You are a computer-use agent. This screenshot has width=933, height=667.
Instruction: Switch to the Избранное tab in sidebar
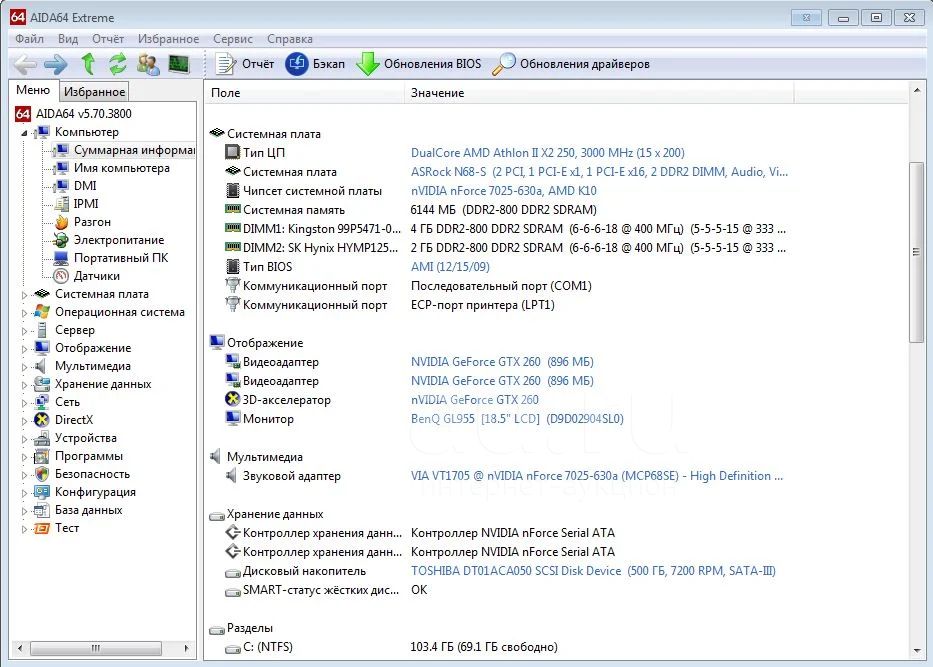95,92
